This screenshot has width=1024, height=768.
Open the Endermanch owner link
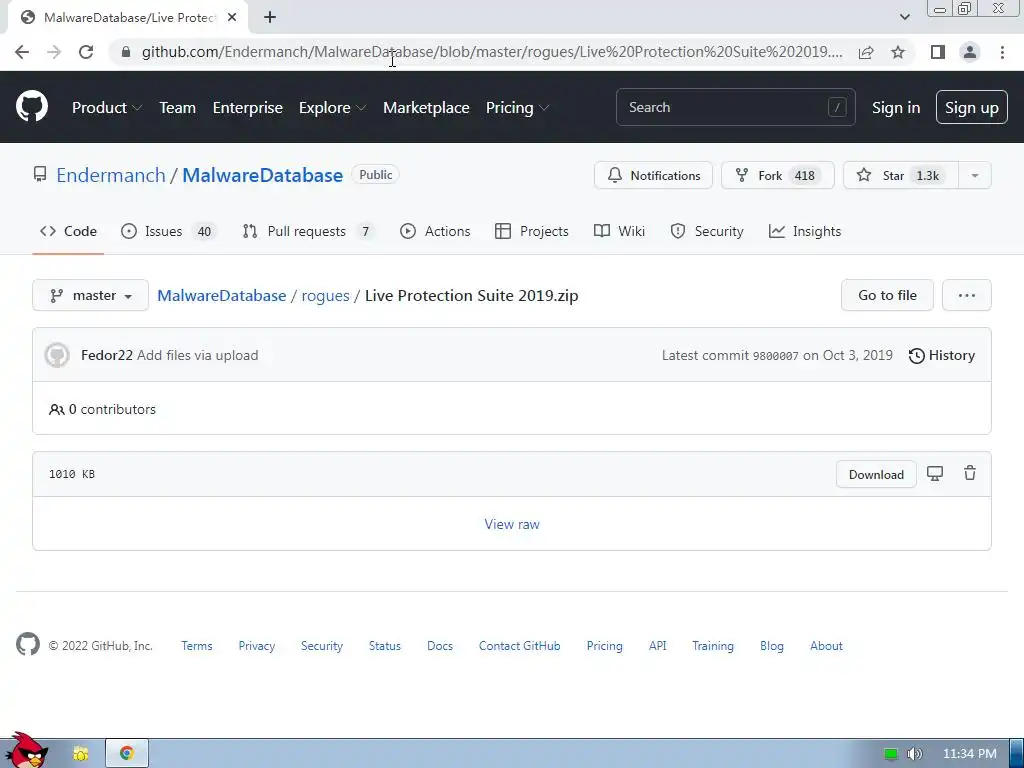coord(111,175)
